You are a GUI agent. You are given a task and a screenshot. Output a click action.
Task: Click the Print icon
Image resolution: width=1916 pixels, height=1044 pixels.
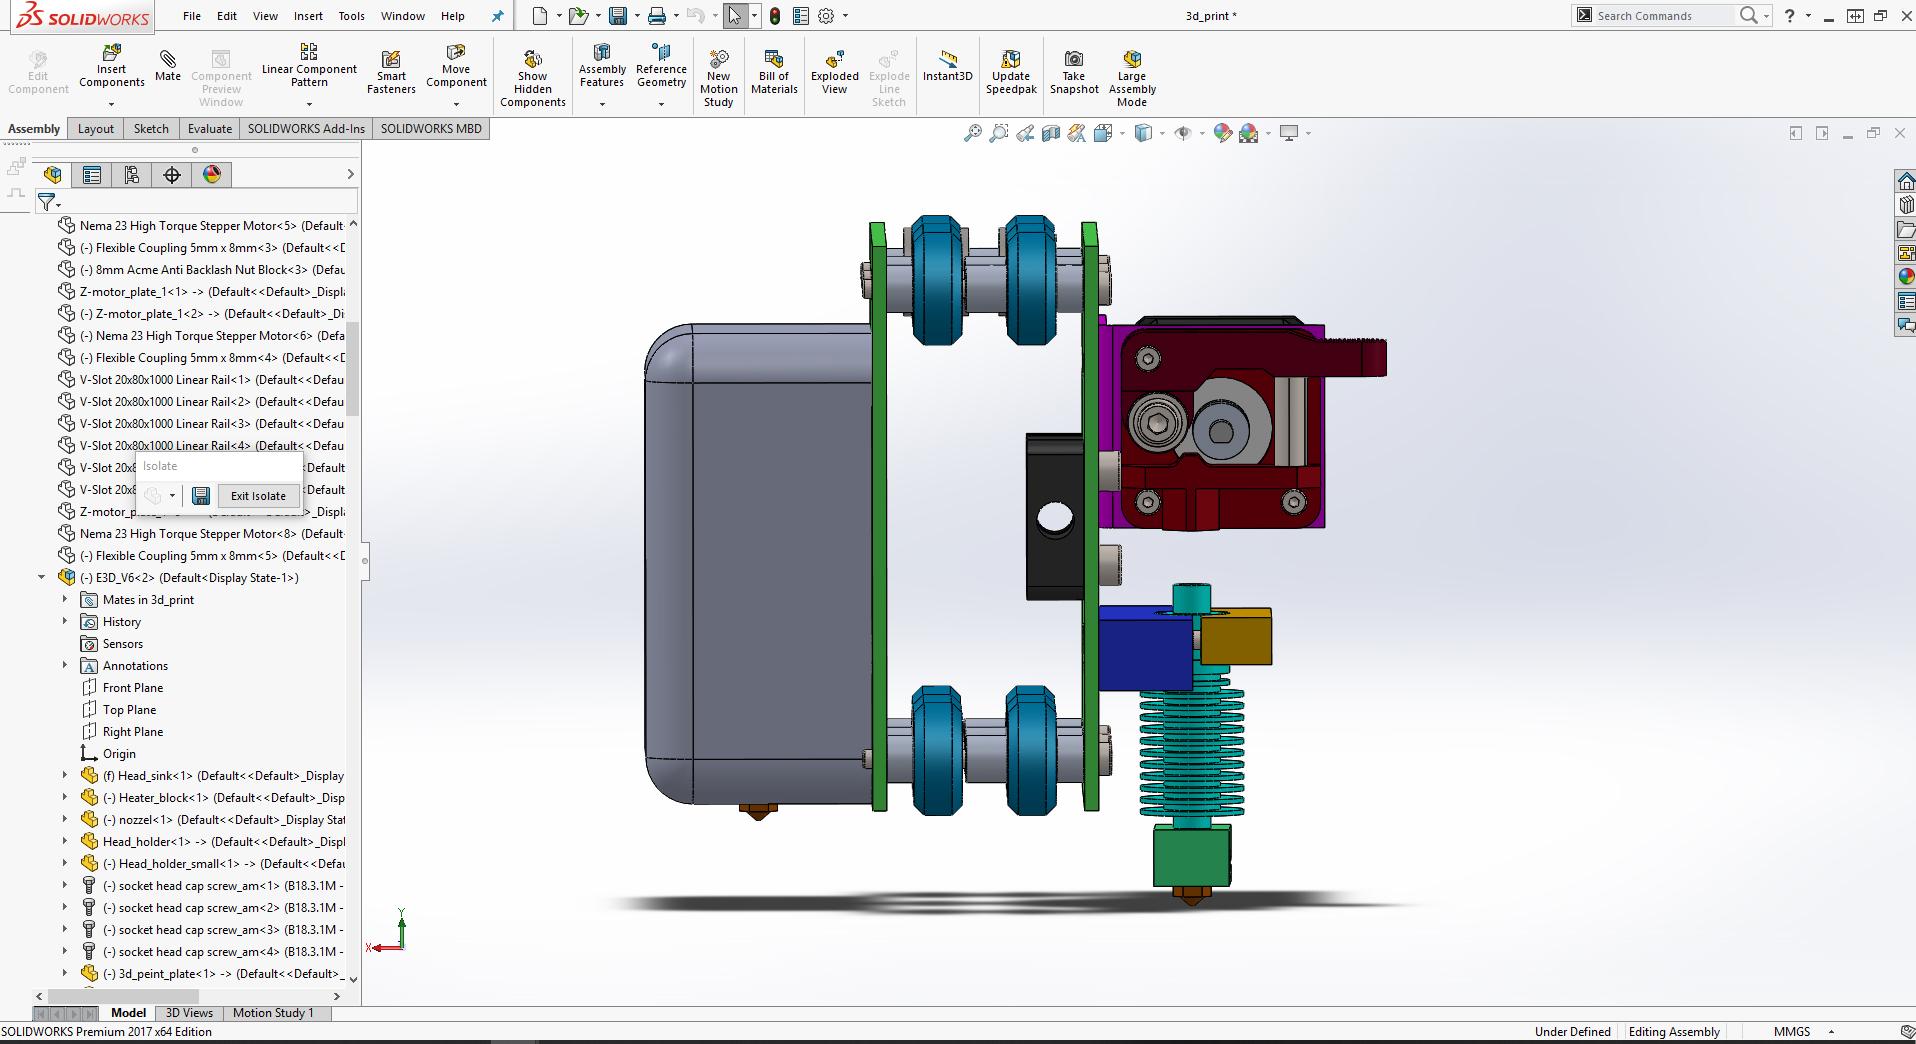pyautogui.click(x=656, y=16)
